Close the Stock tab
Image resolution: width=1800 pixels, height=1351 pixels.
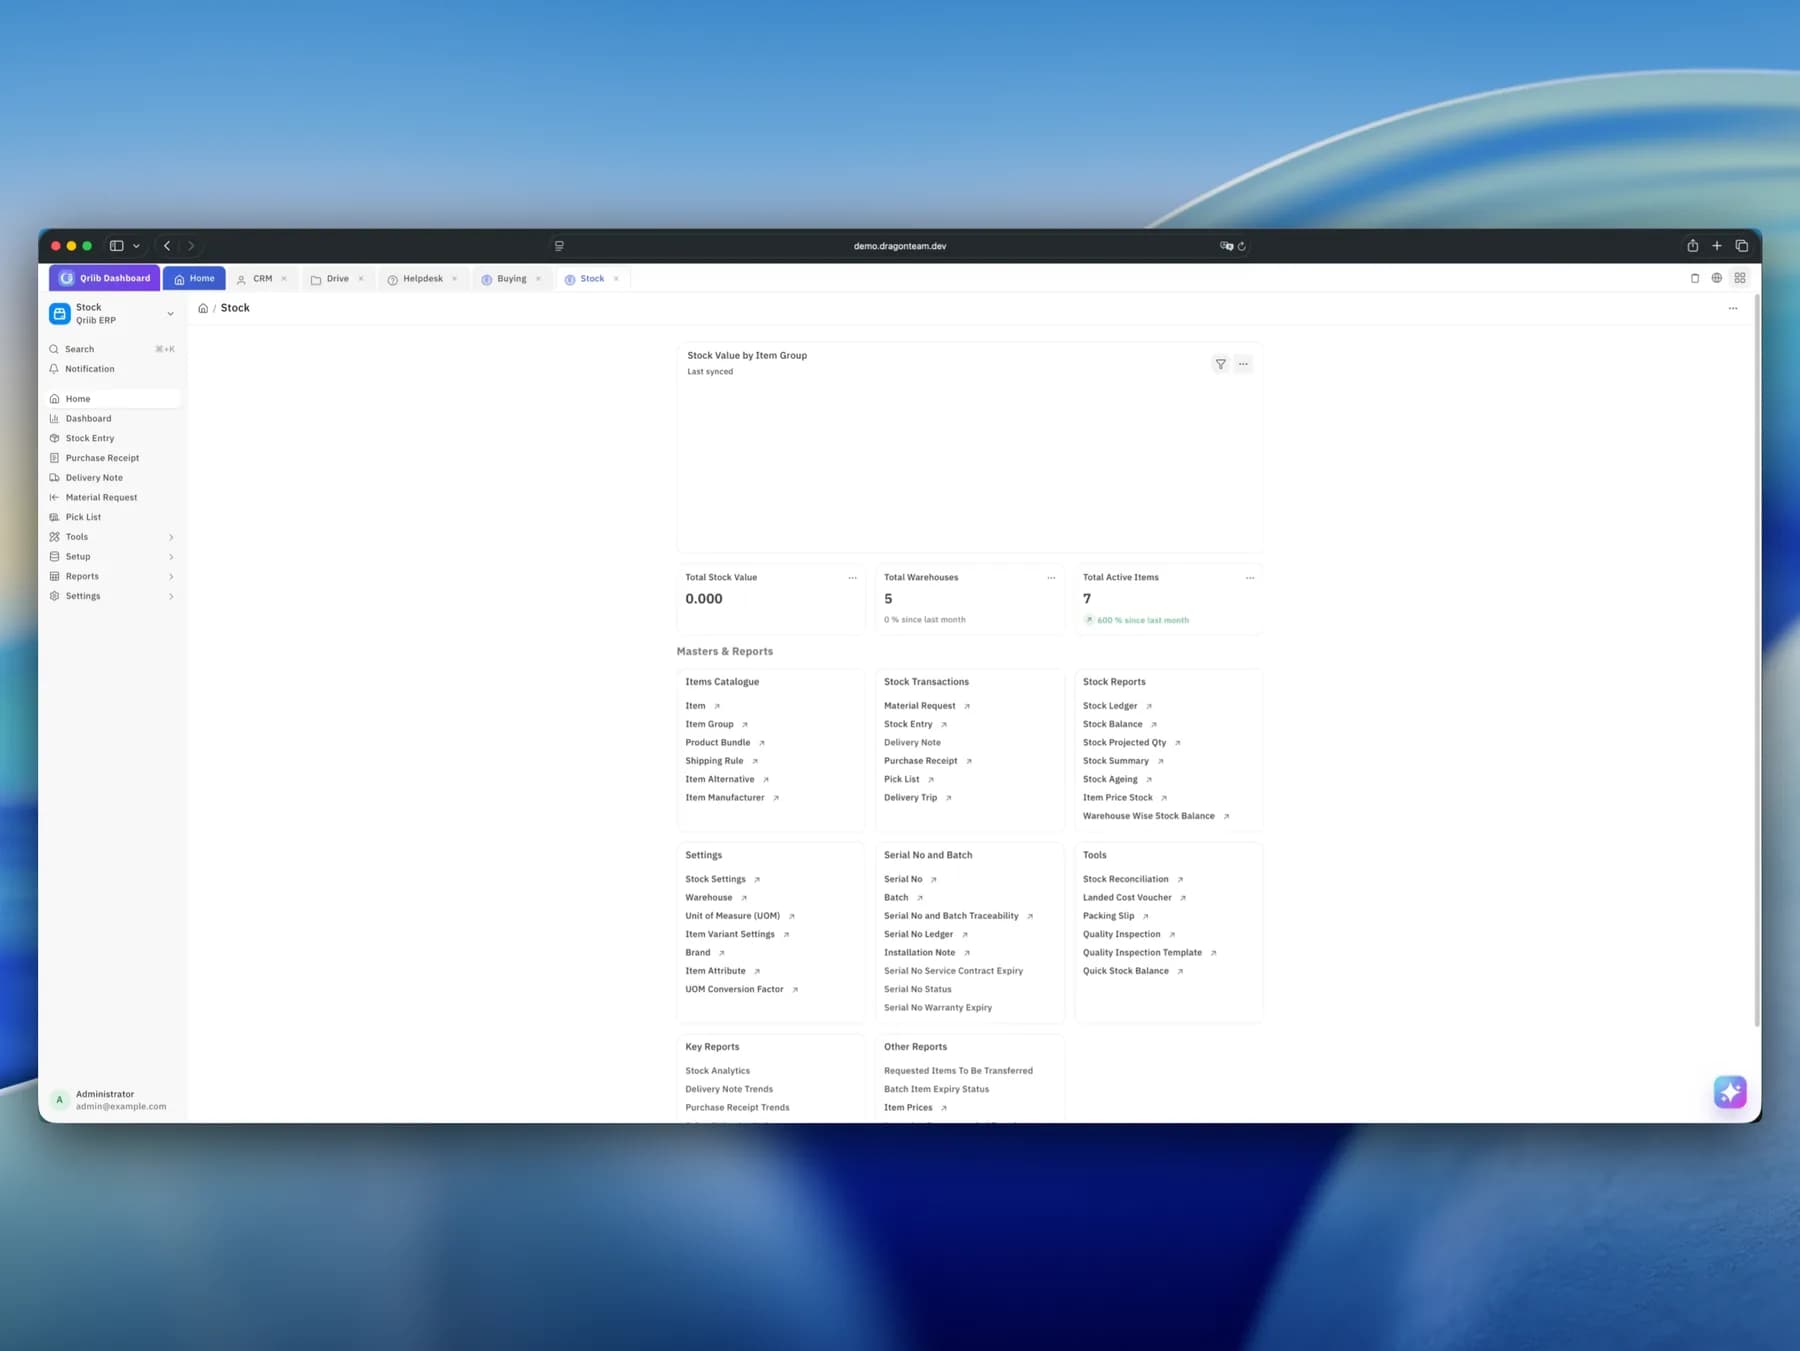[x=616, y=279]
